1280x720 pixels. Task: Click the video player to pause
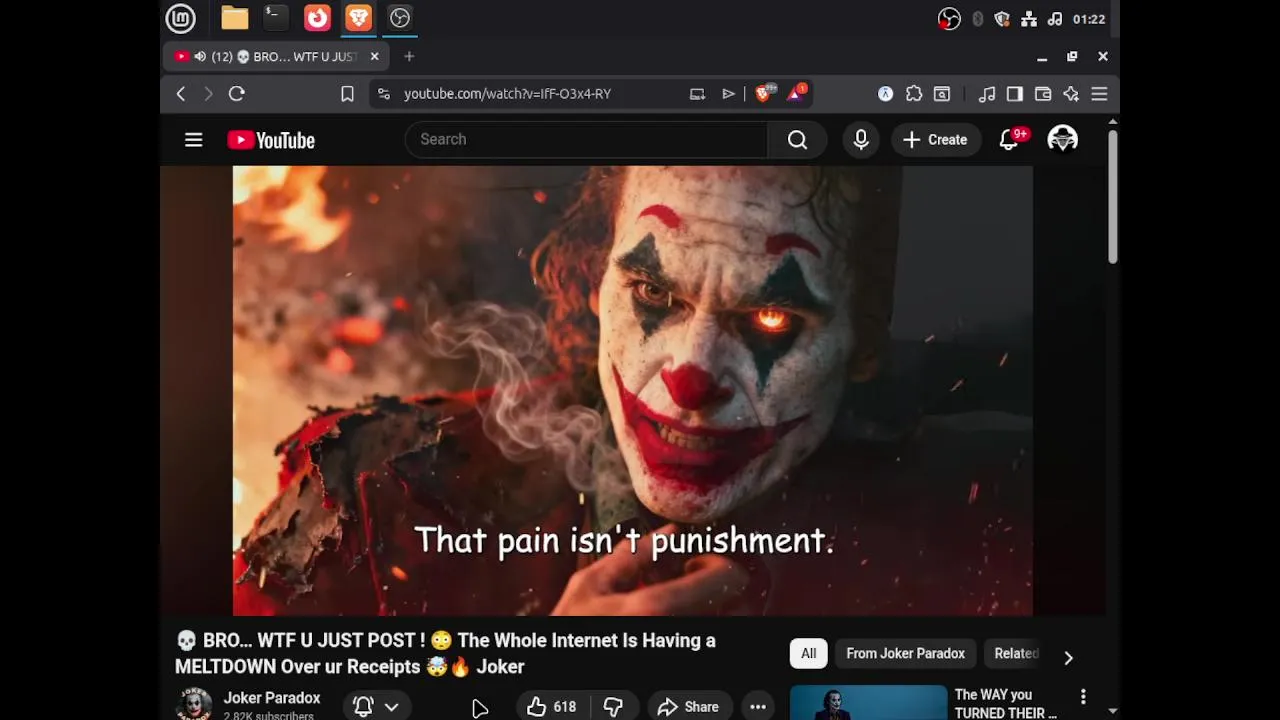(x=633, y=391)
